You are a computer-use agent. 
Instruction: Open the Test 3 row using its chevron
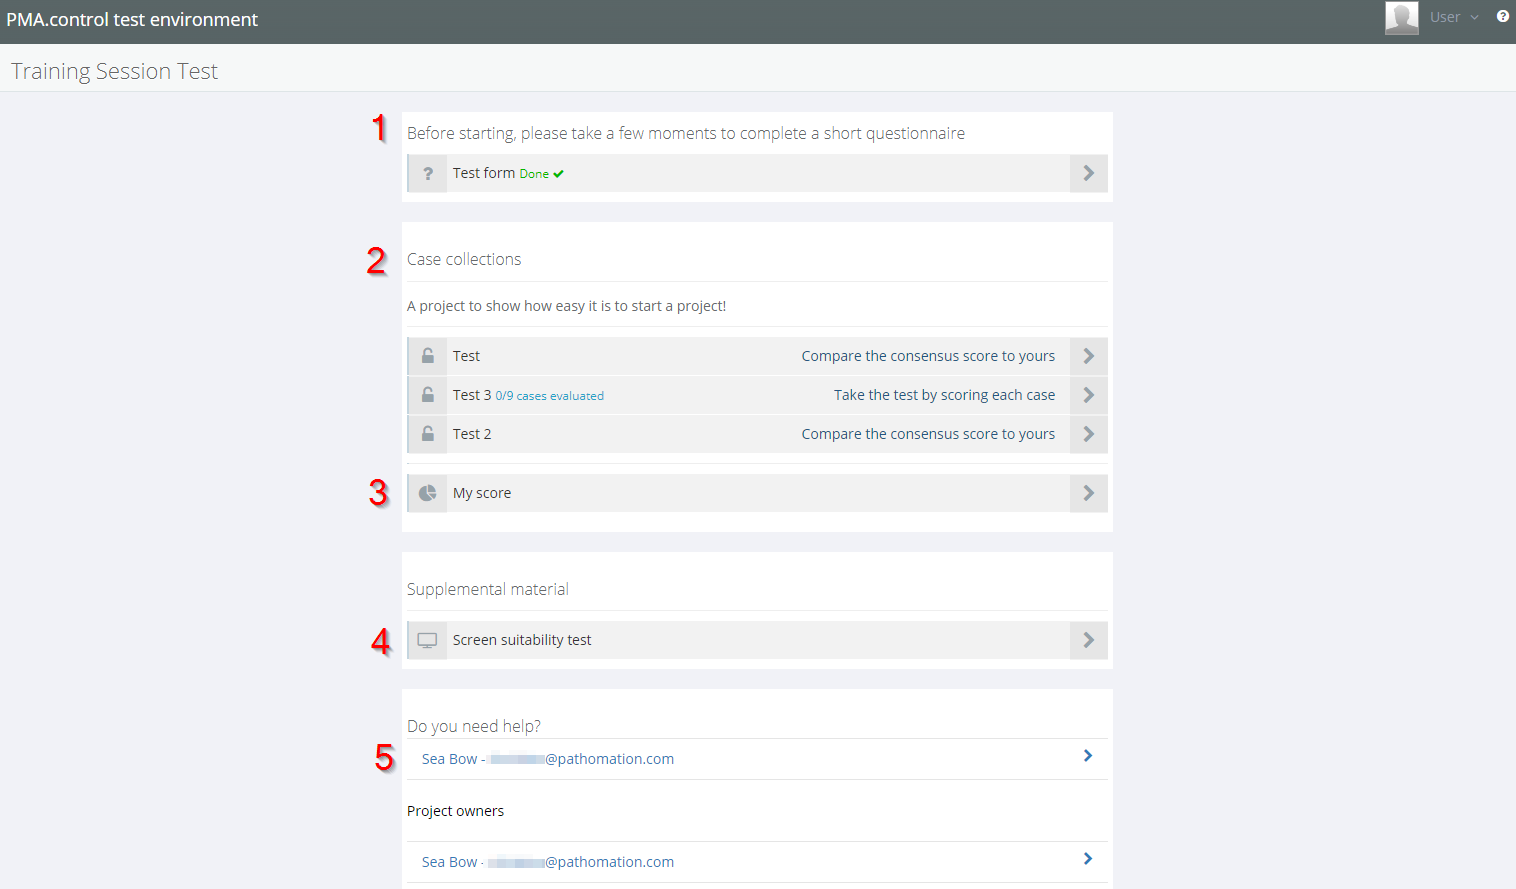[x=1088, y=395]
